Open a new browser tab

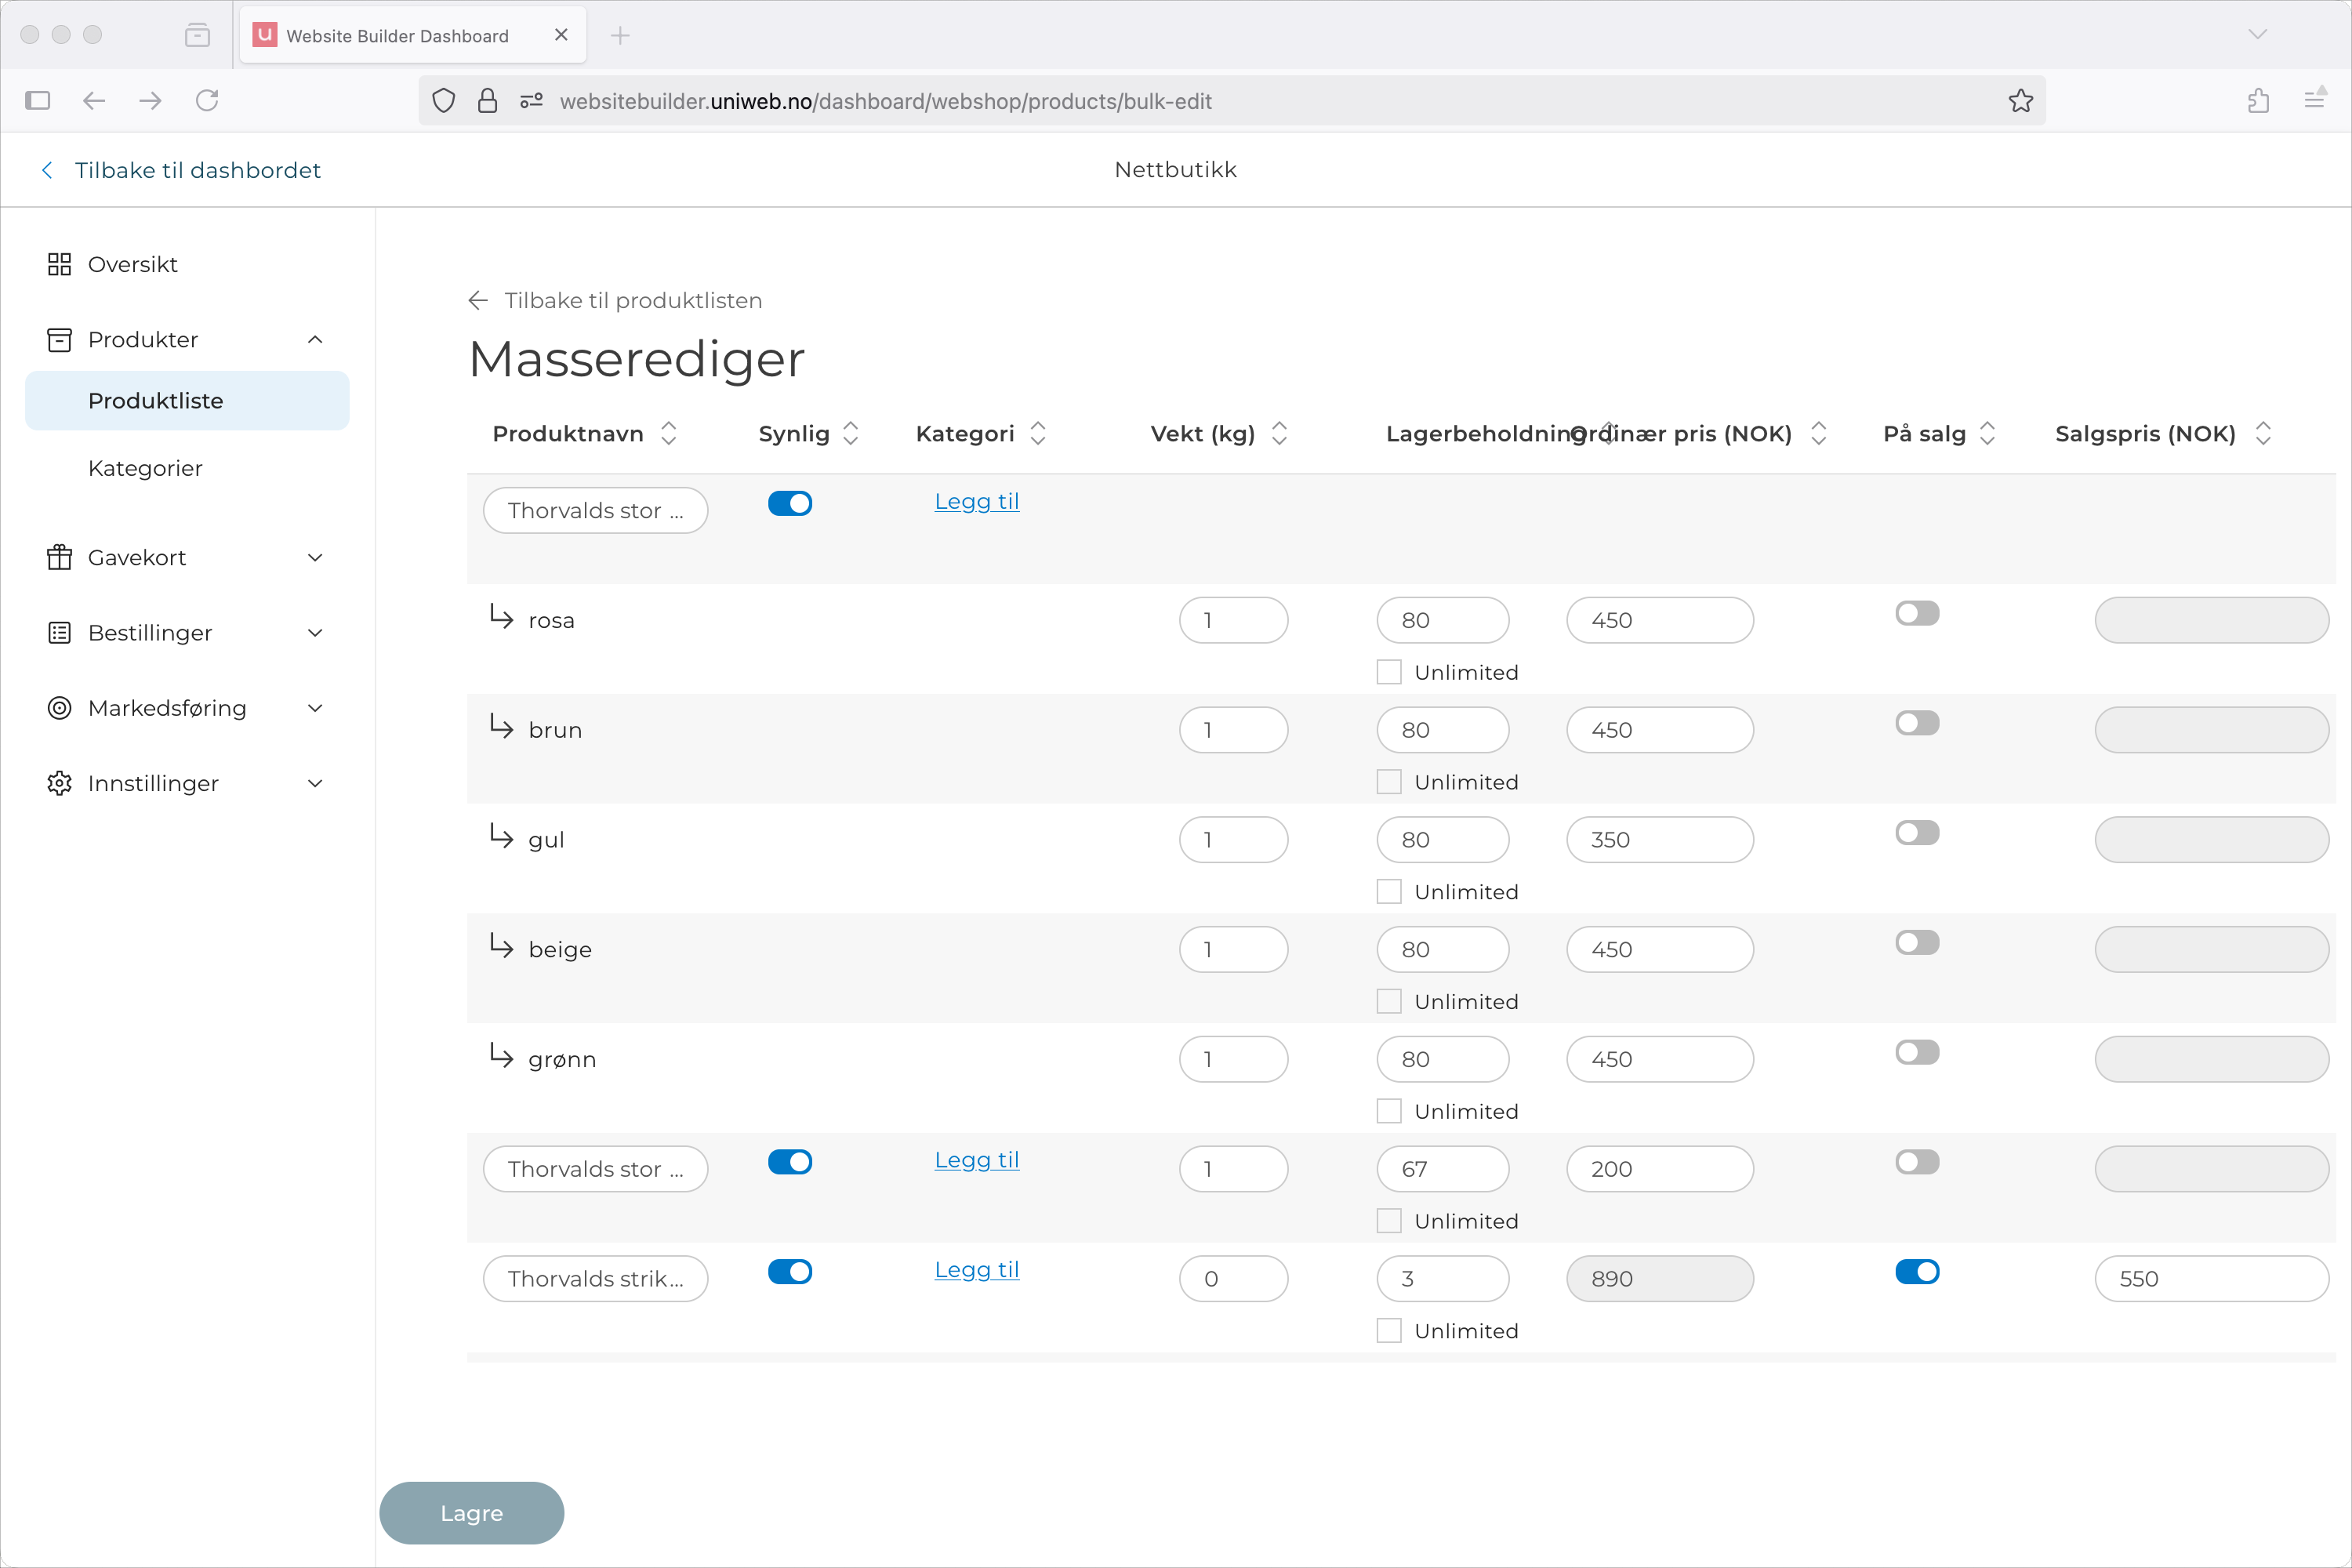620,36
